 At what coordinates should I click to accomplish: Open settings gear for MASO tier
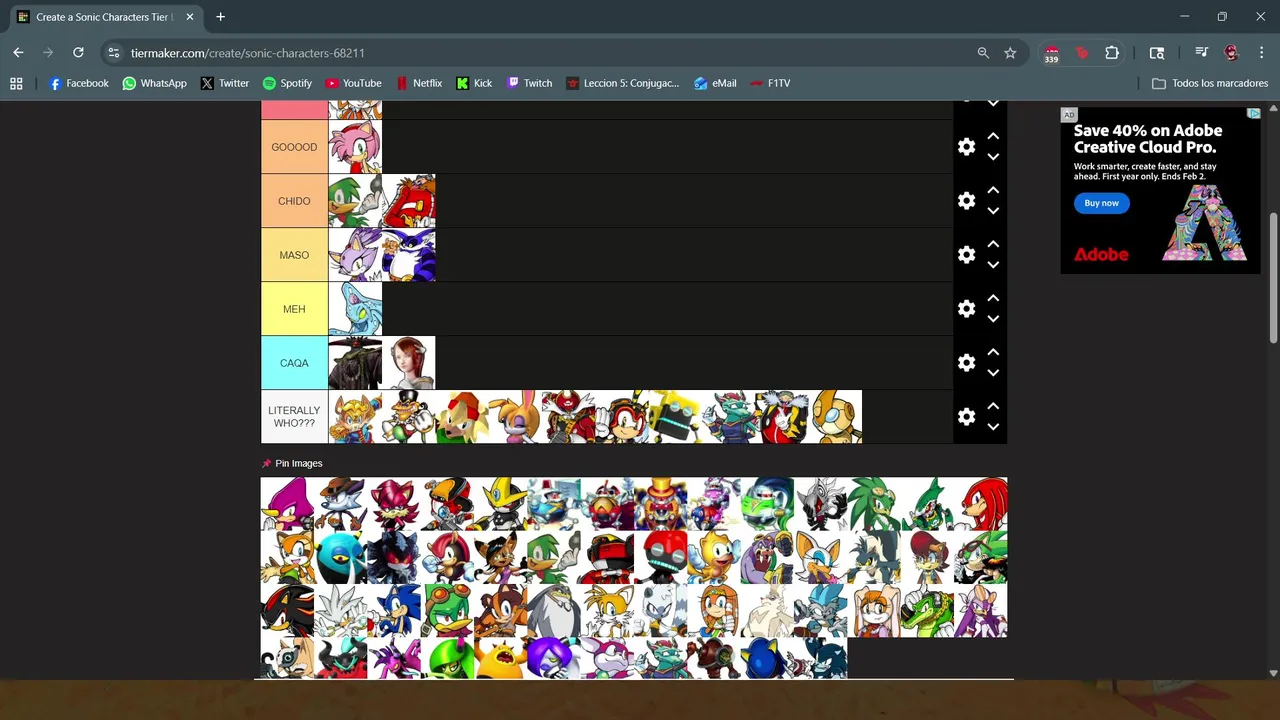966,255
